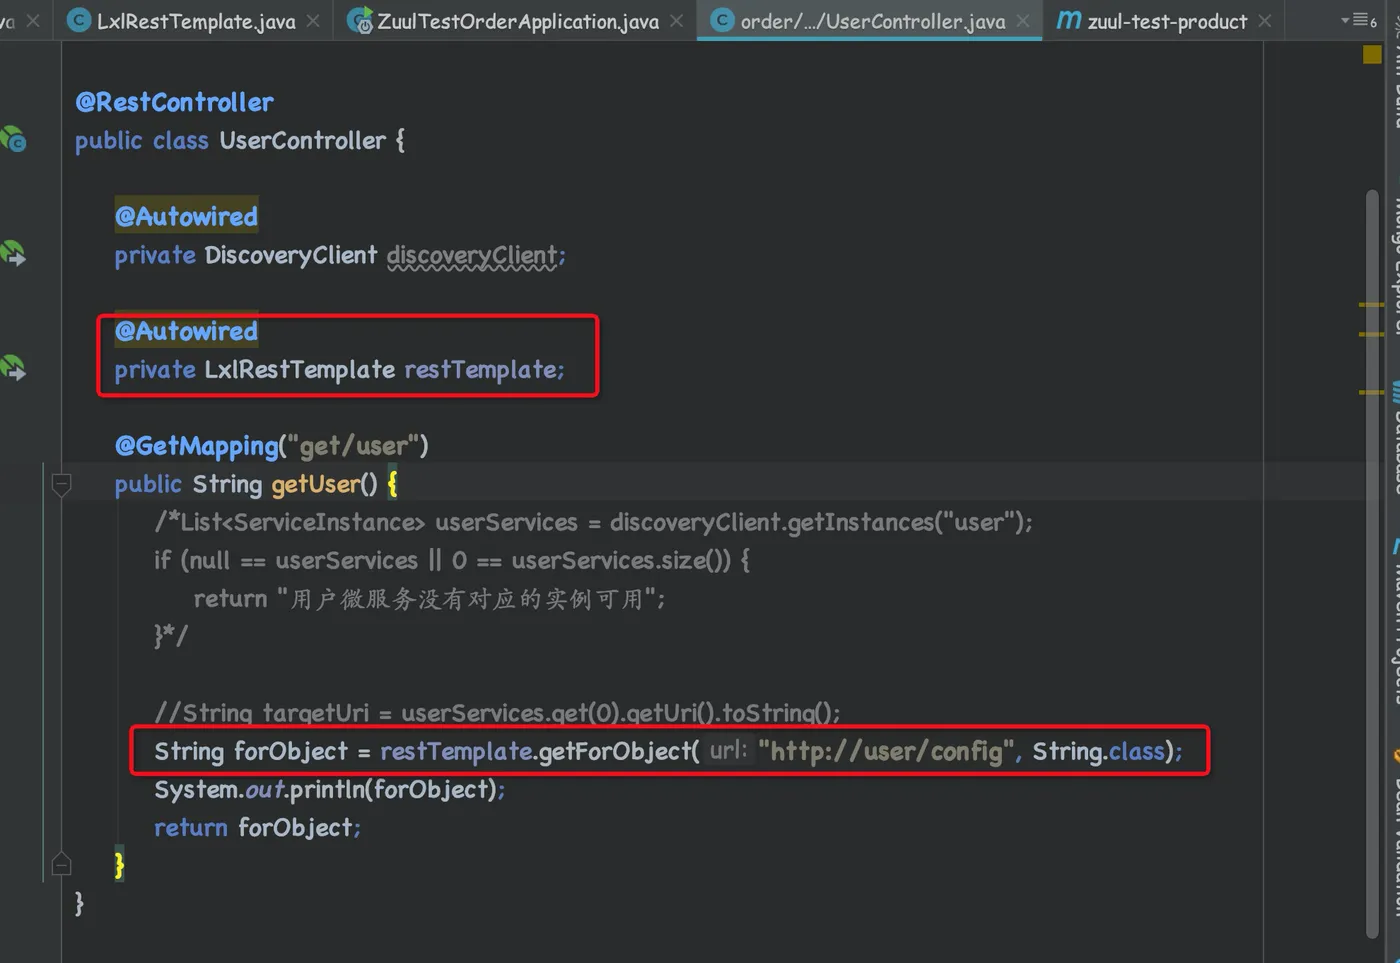Close the zuul-test-product tab
Image resolution: width=1400 pixels, height=963 pixels.
(1265, 21)
